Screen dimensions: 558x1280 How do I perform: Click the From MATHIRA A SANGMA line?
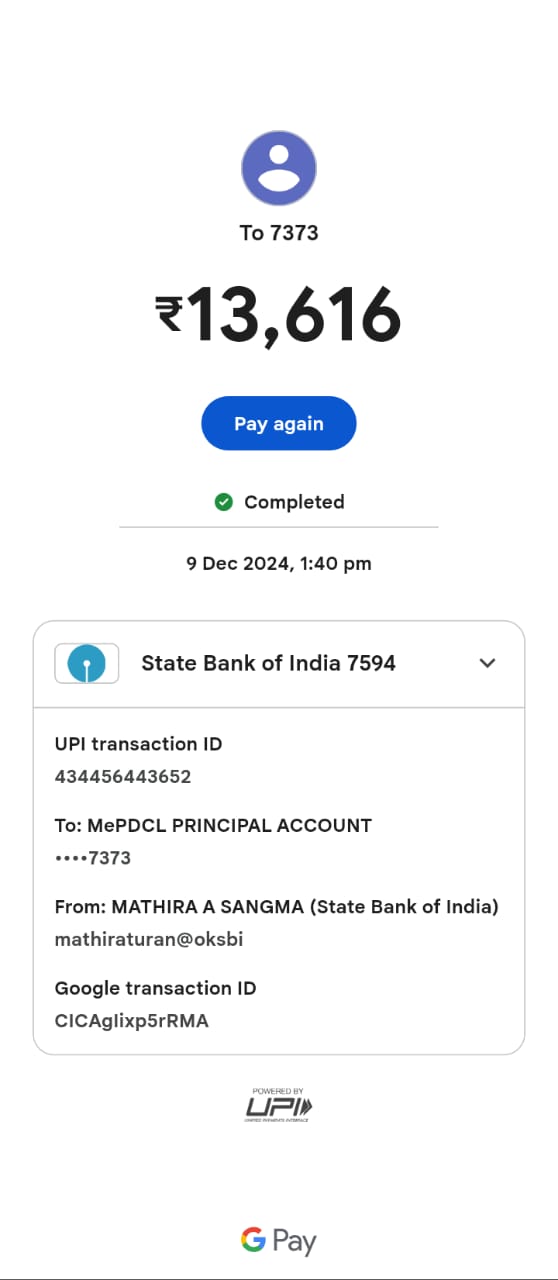277,907
